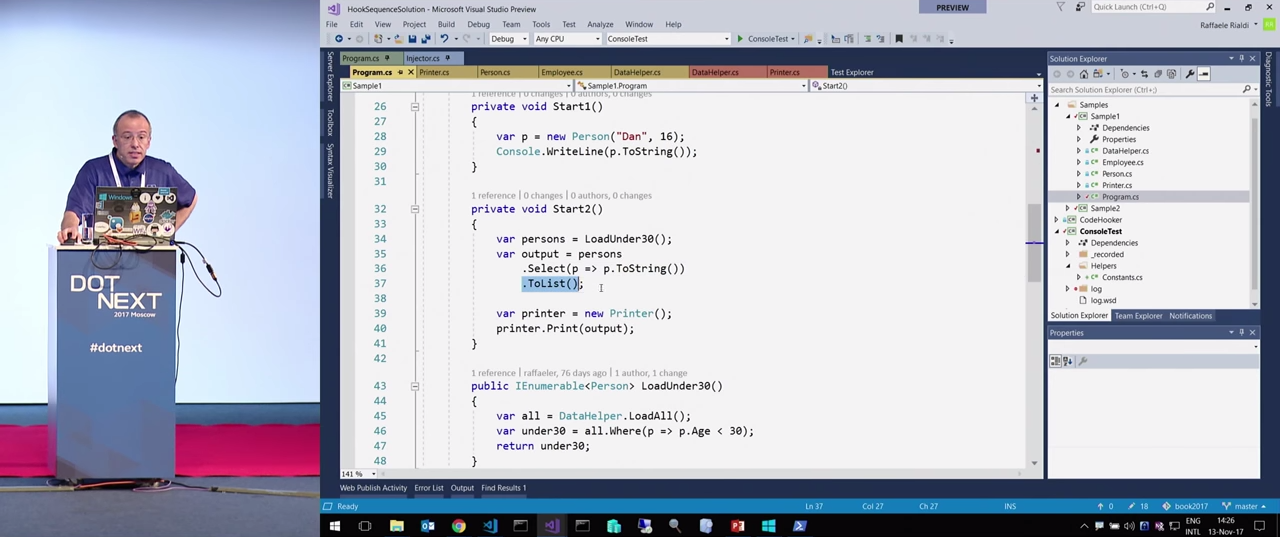Open Visual Studio Code from the taskbar
The width and height of the screenshot is (1280, 537).
(490, 526)
